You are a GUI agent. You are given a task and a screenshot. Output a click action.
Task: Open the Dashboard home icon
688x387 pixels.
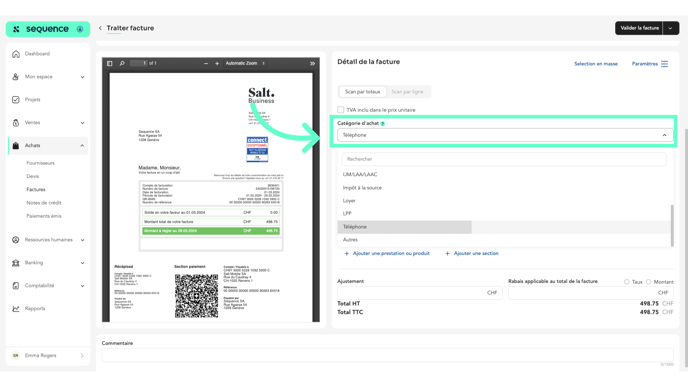16,54
